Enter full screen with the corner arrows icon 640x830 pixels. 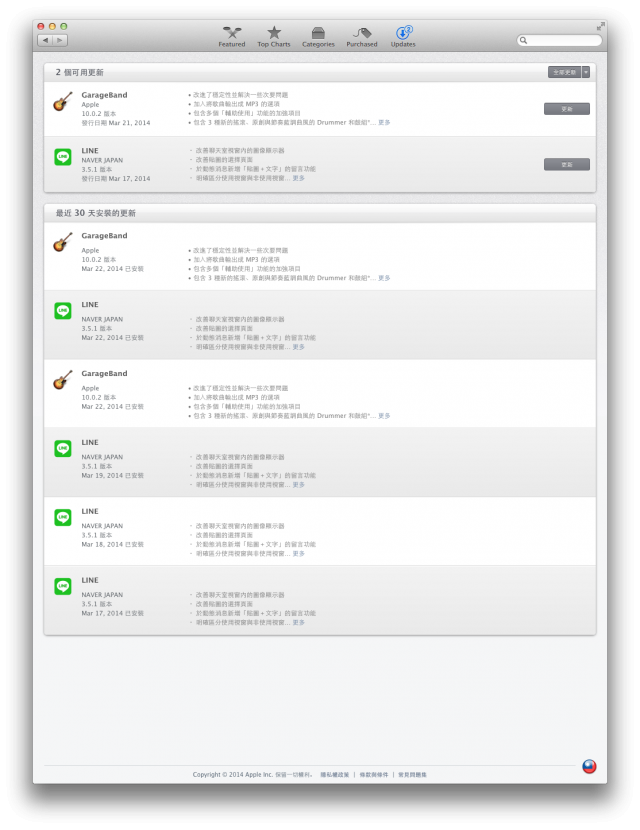pyautogui.click(x=600, y=26)
